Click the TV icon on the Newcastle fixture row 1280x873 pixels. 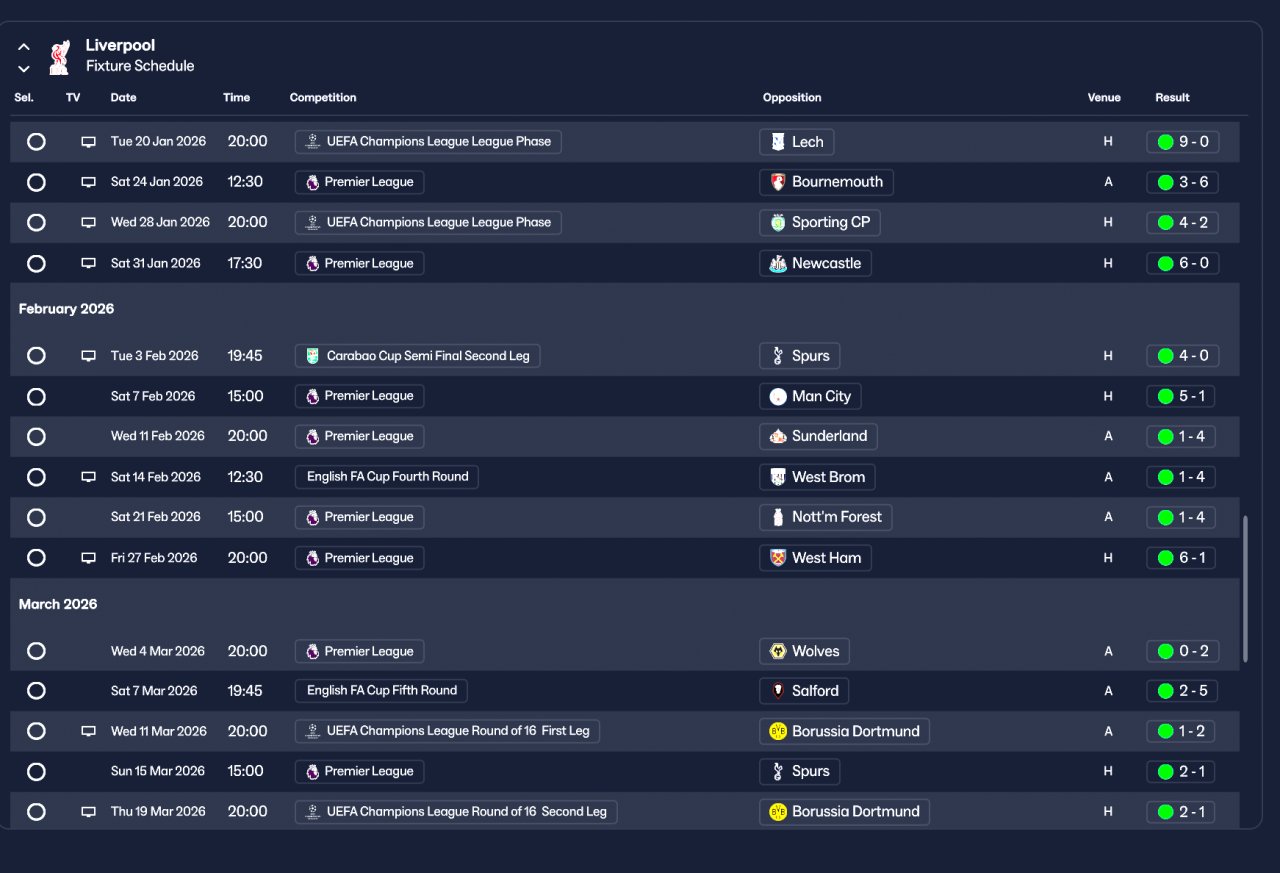[x=89, y=264]
